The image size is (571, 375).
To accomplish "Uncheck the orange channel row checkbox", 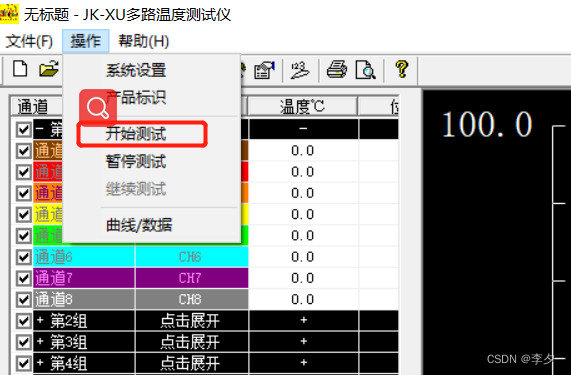I will (x=24, y=193).
